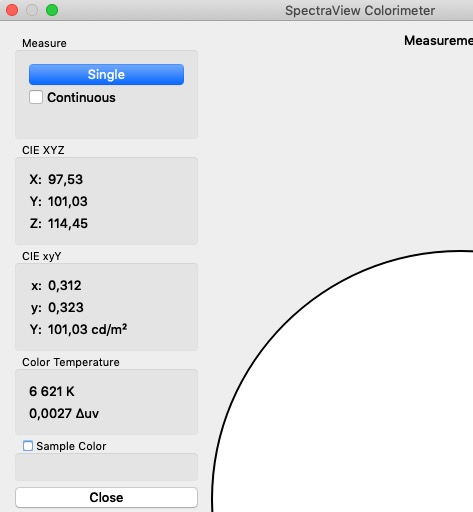Enable the Continuous measurement checkbox
This screenshot has width=473, height=512.
coord(36,97)
